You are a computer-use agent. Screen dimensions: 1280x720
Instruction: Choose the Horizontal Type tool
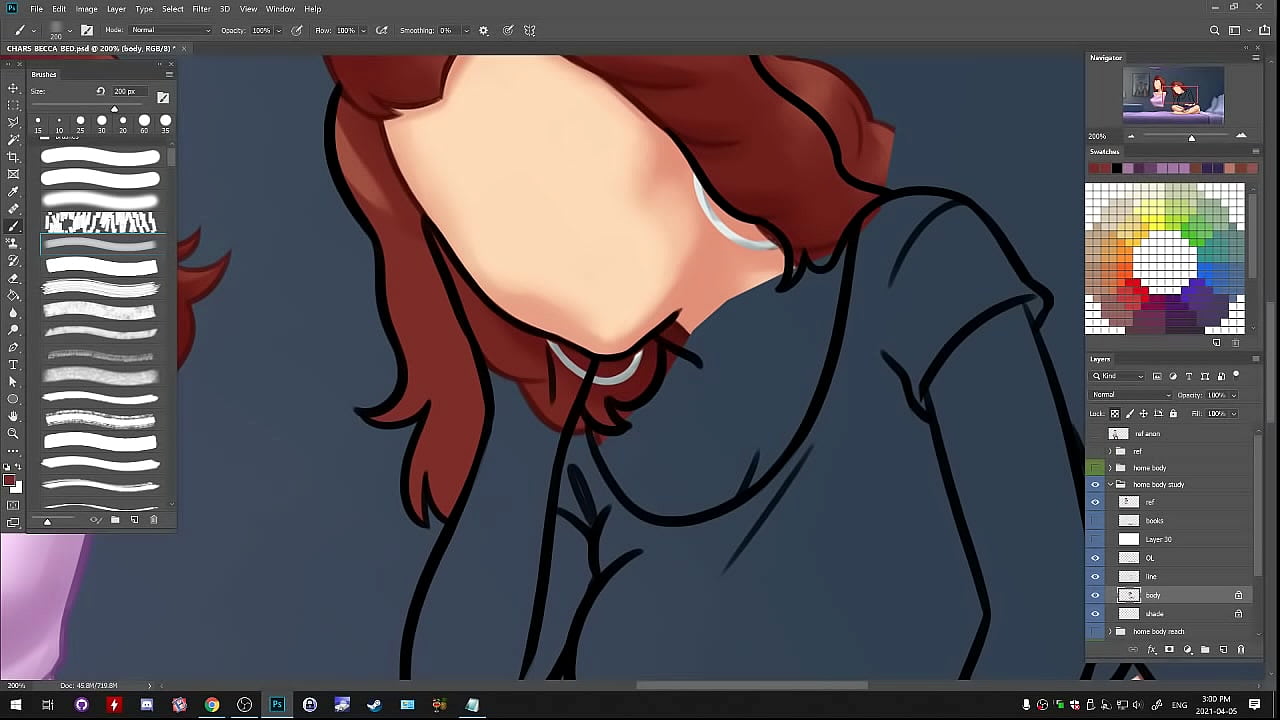click(x=13, y=364)
